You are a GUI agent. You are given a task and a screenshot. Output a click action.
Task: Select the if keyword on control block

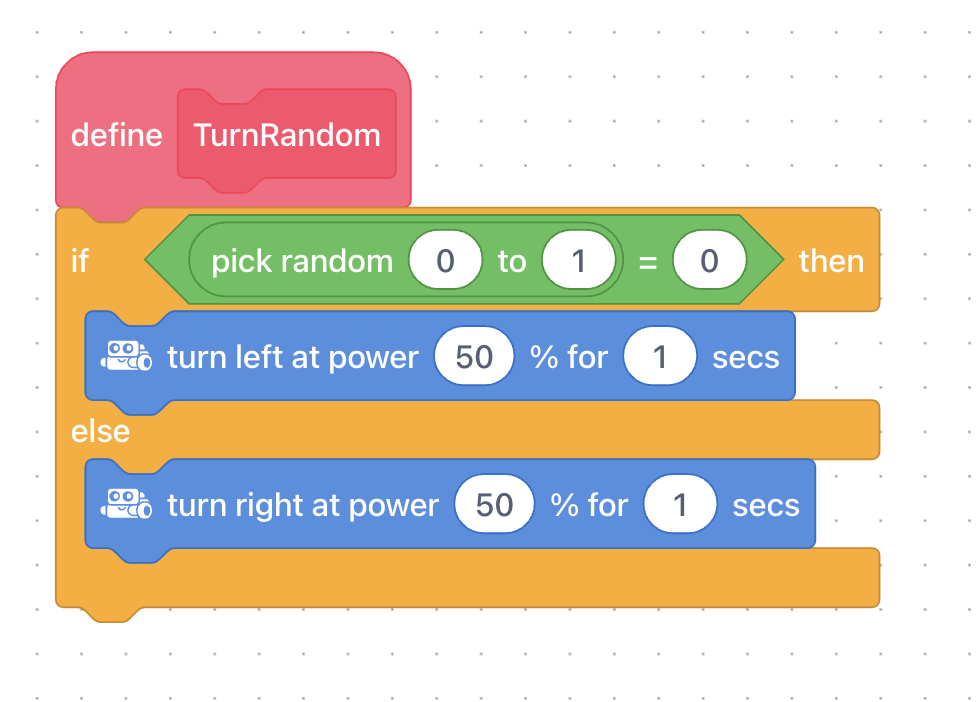click(x=80, y=261)
